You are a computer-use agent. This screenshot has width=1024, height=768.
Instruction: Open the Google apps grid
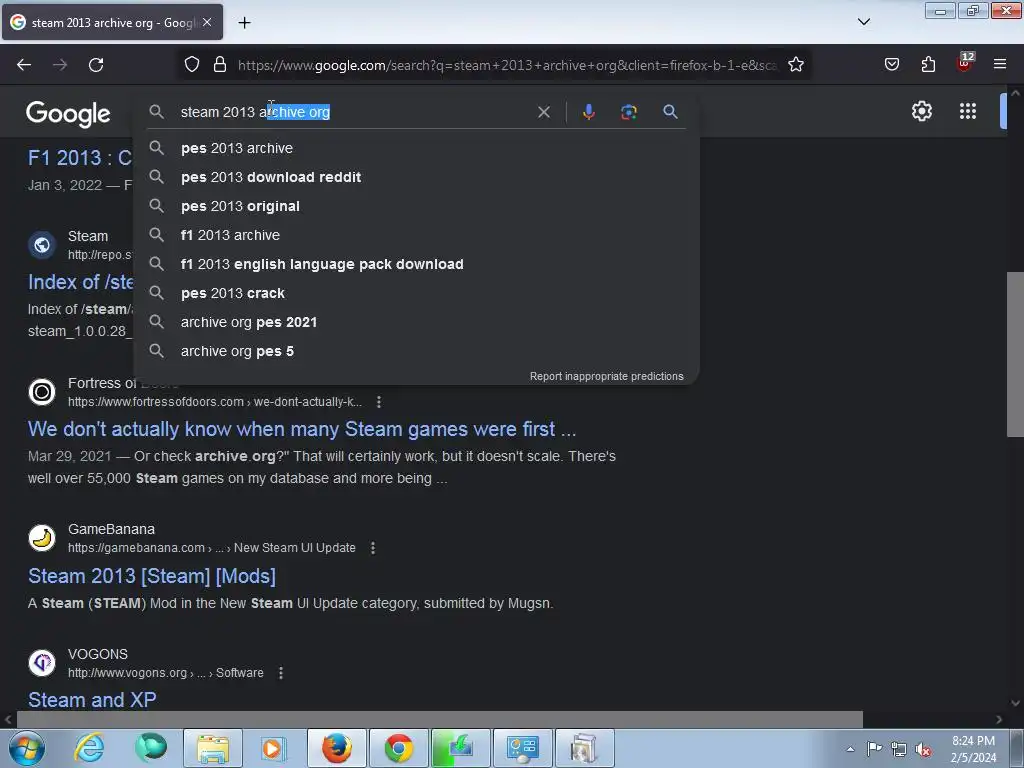968,111
